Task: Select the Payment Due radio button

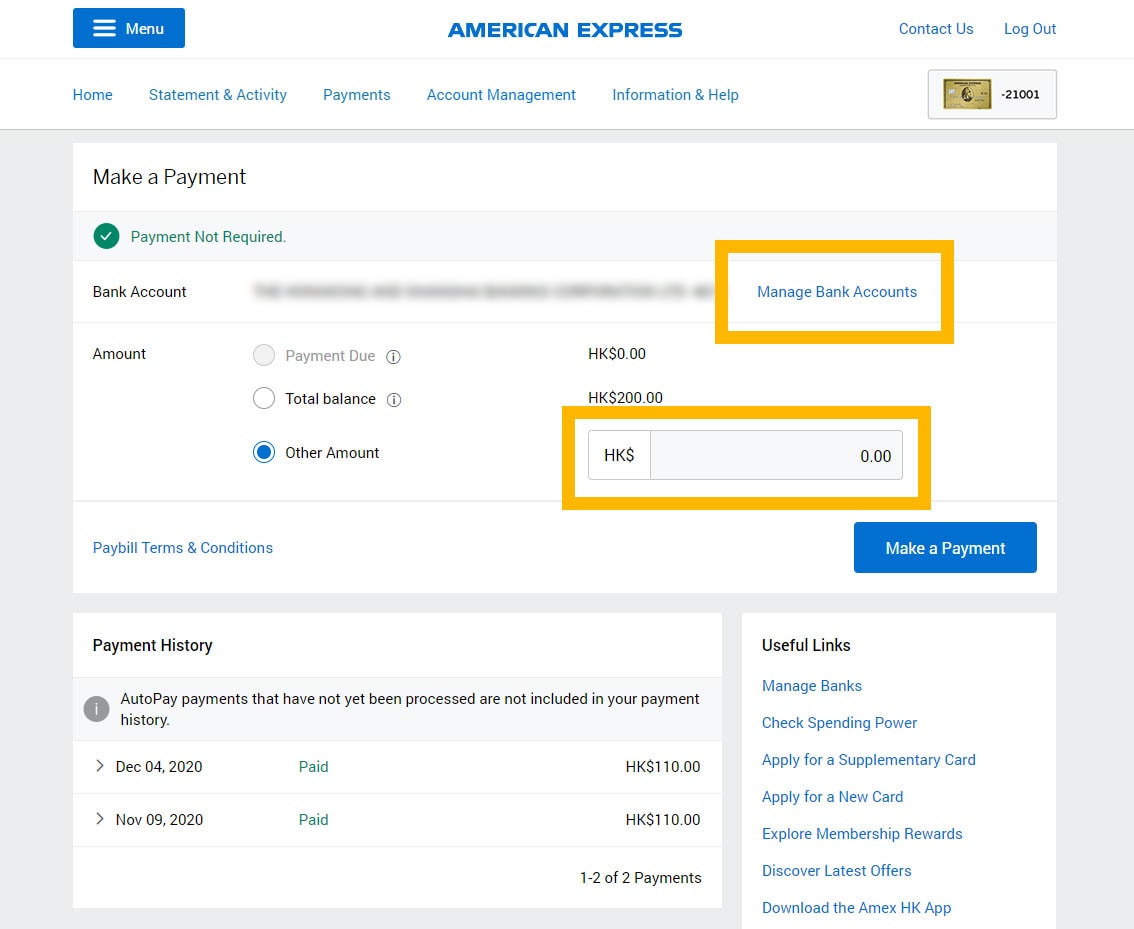Action: pyautogui.click(x=264, y=356)
